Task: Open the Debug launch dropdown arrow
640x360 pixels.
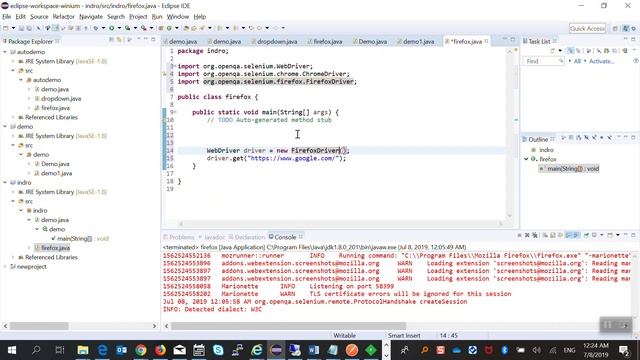Action: tap(103, 28)
